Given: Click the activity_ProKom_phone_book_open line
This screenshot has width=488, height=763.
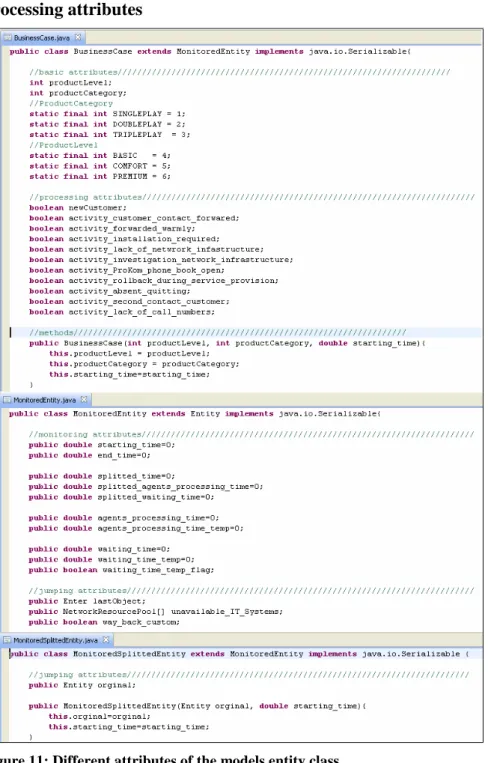Looking at the screenshot, I should click(127, 271).
